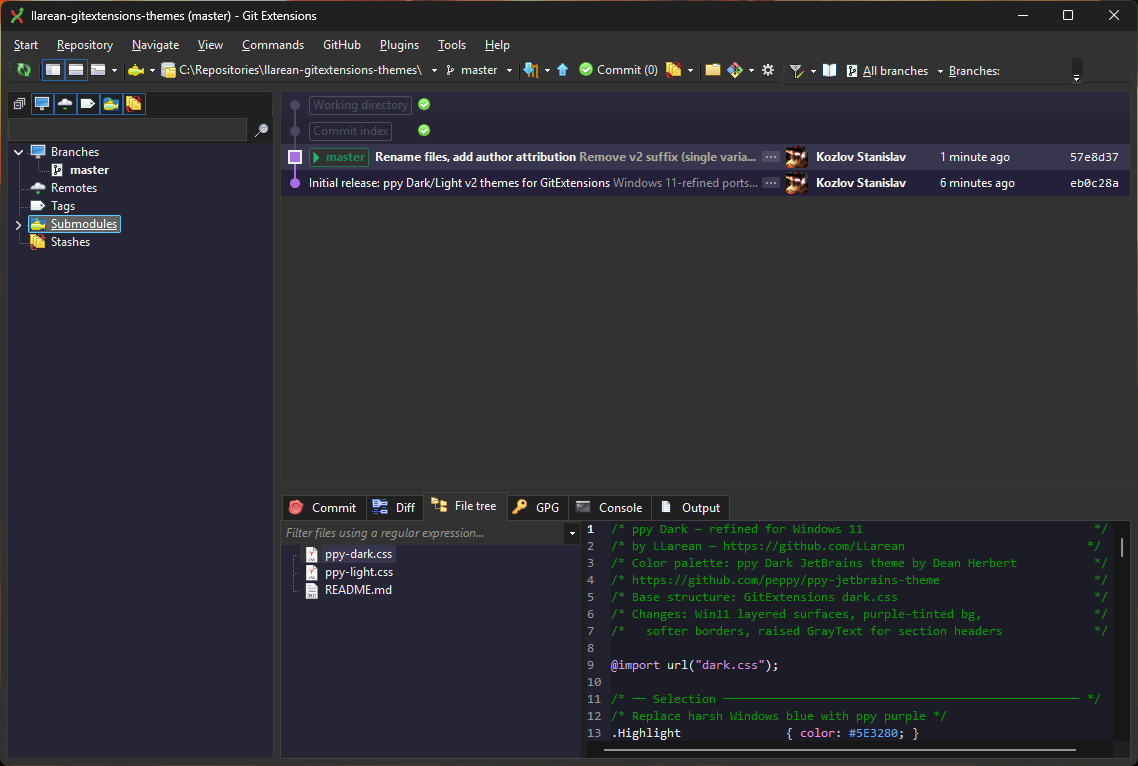
Task: Open the Start menu
Action: (25, 45)
